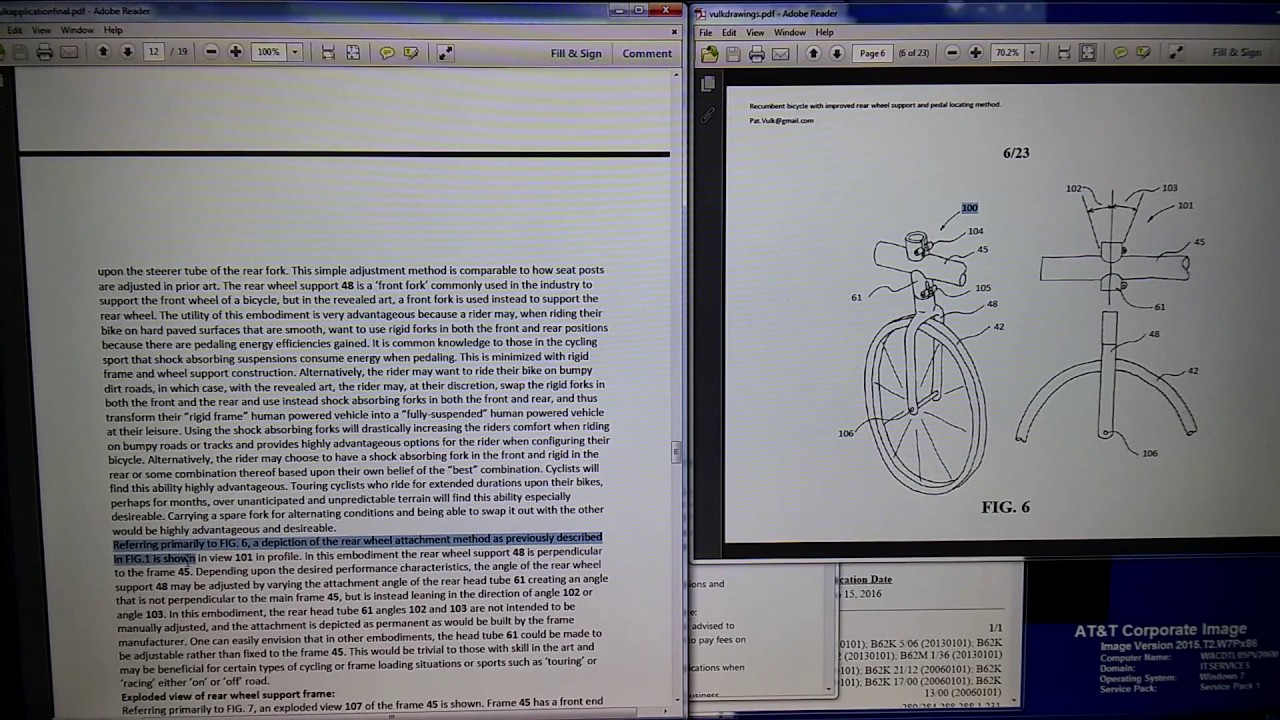Open Window menu in vulkapplicationfinal.pdf window
The width and height of the screenshot is (1280, 720).
point(77,30)
